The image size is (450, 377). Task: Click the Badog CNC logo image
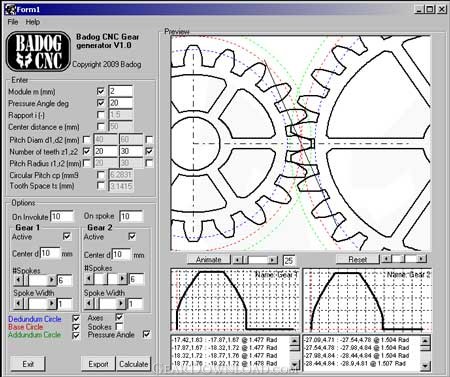coord(38,52)
